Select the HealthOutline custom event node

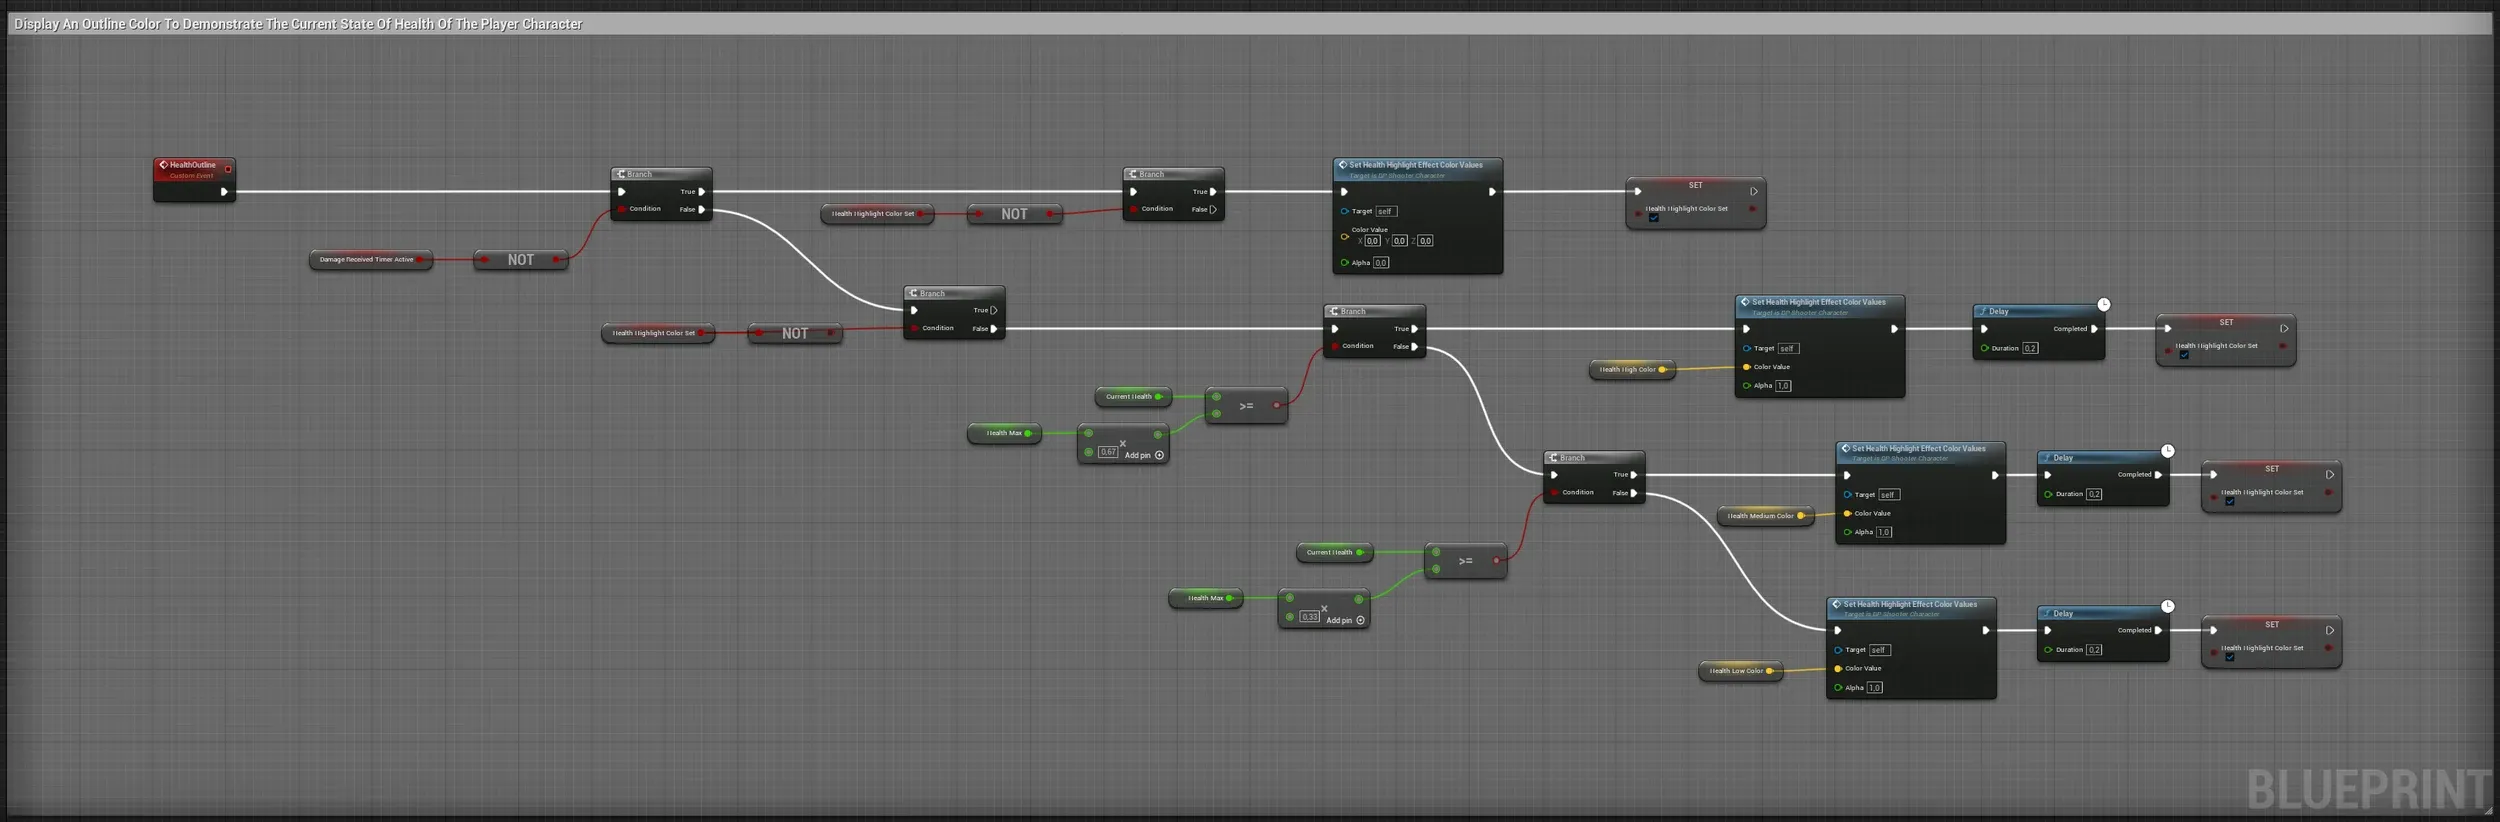pyautogui.click(x=194, y=180)
